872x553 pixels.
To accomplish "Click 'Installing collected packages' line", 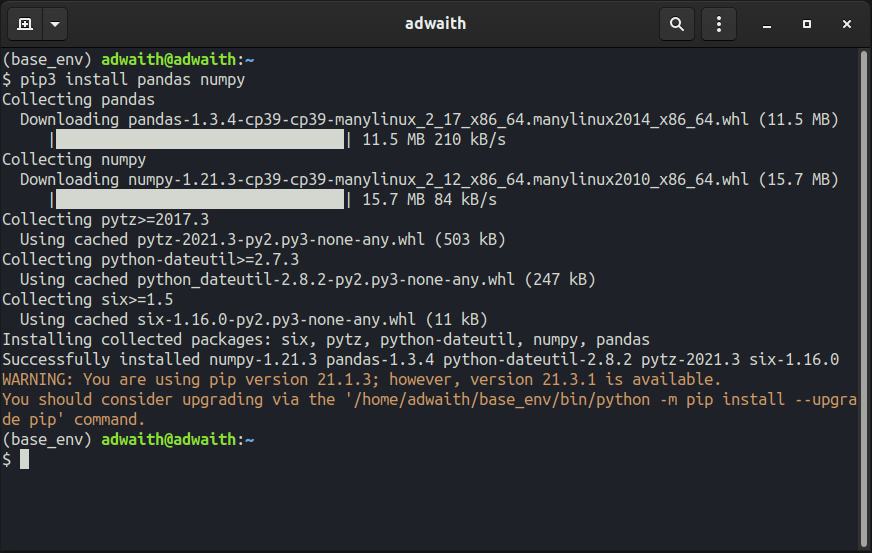I will pyautogui.click(x=326, y=340).
